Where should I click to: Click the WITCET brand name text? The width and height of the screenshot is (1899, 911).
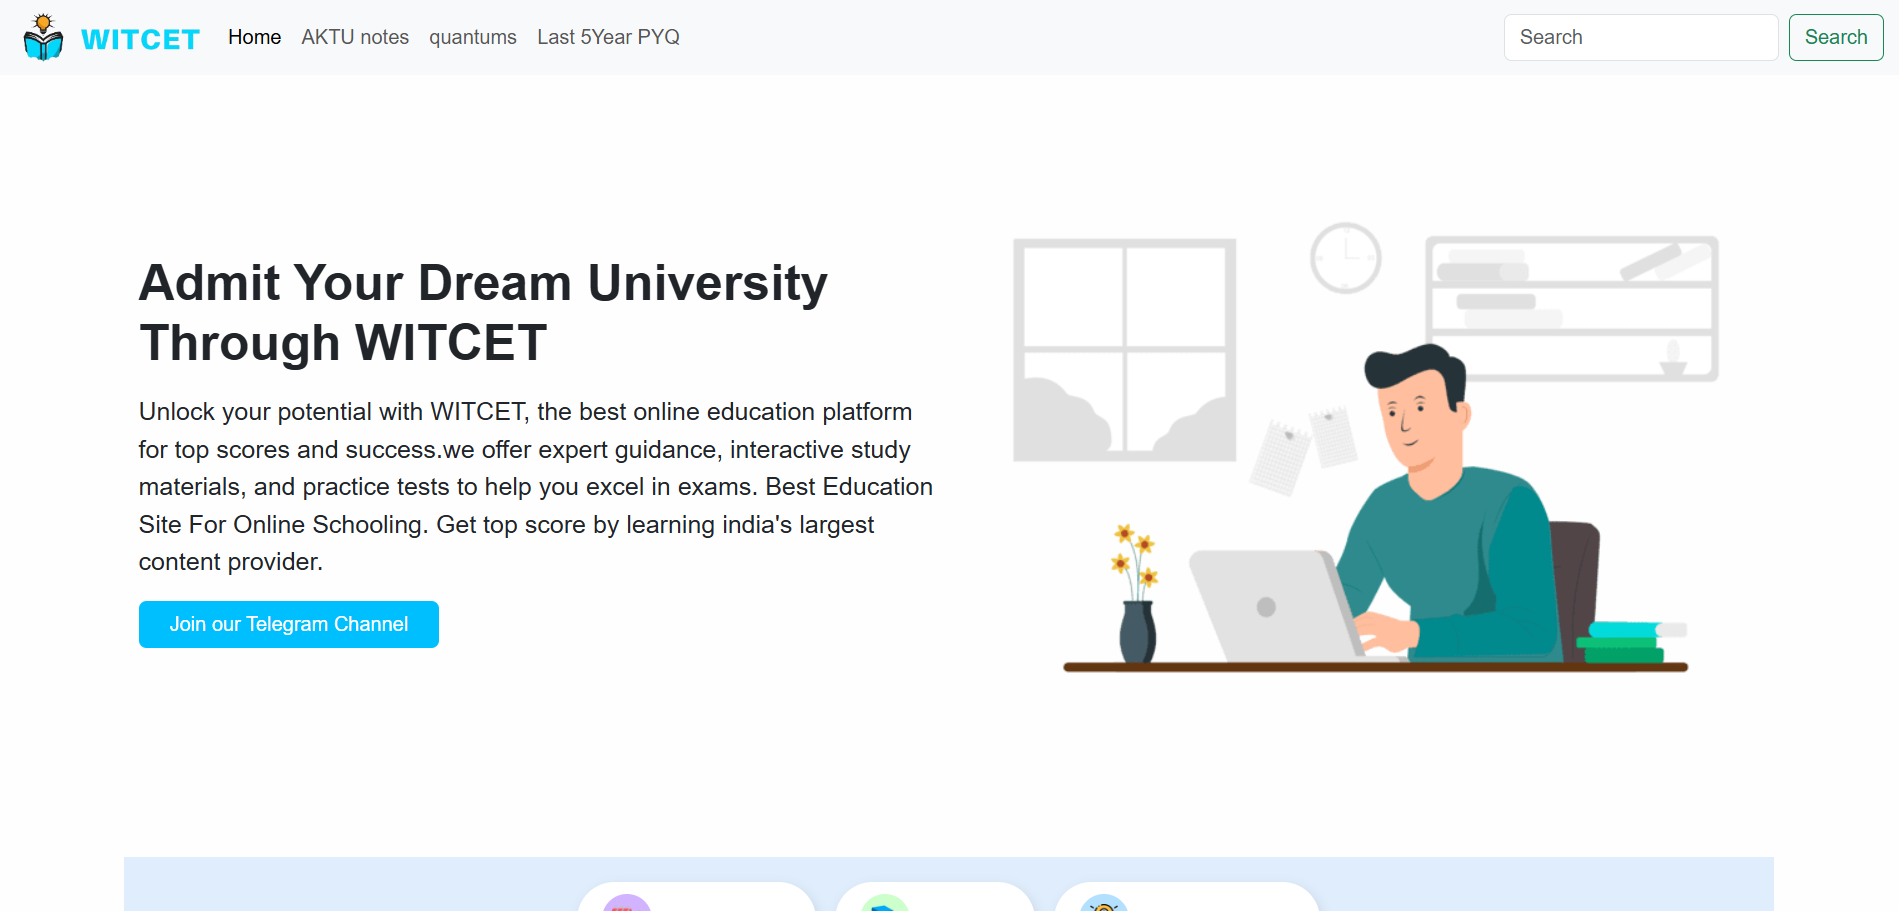[x=140, y=39]
